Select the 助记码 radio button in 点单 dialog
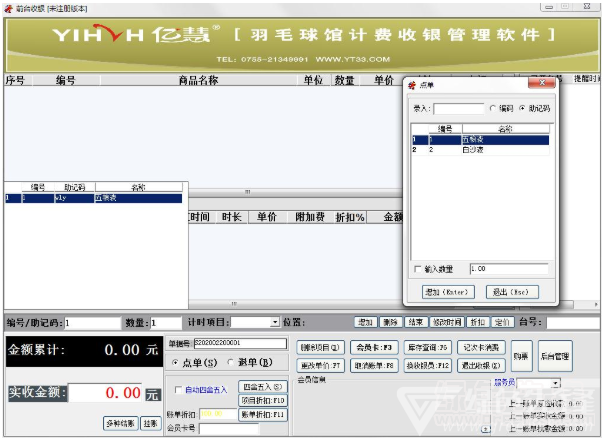Screen dimensions: 604x440 pyautogui.click(x=522, y=108)
